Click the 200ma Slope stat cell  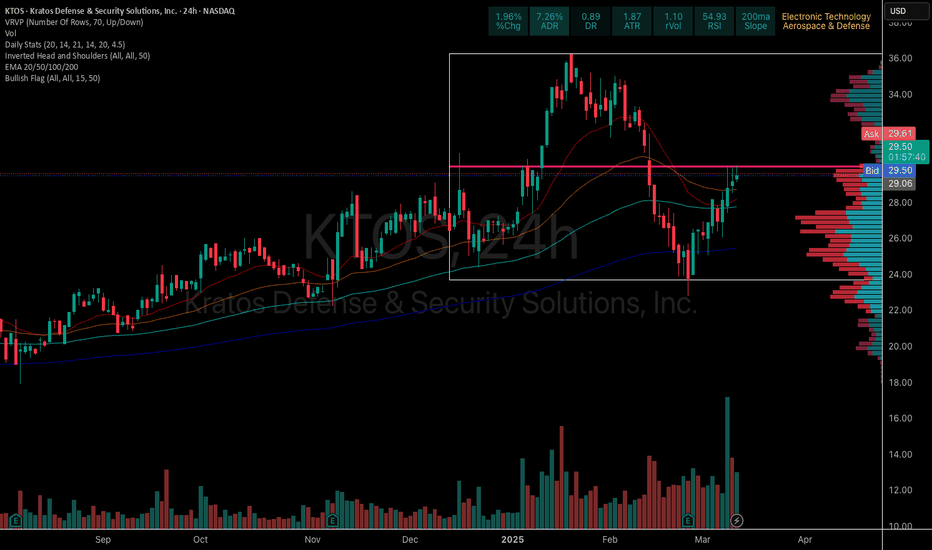tap(755, 21)
